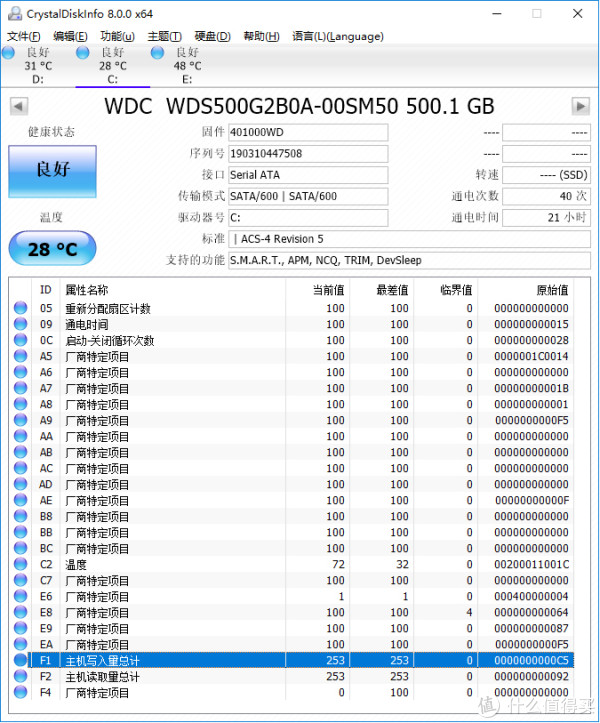600x723 pixels.
Task: Open the 文件(F) menu
Action: coord(24,36)
